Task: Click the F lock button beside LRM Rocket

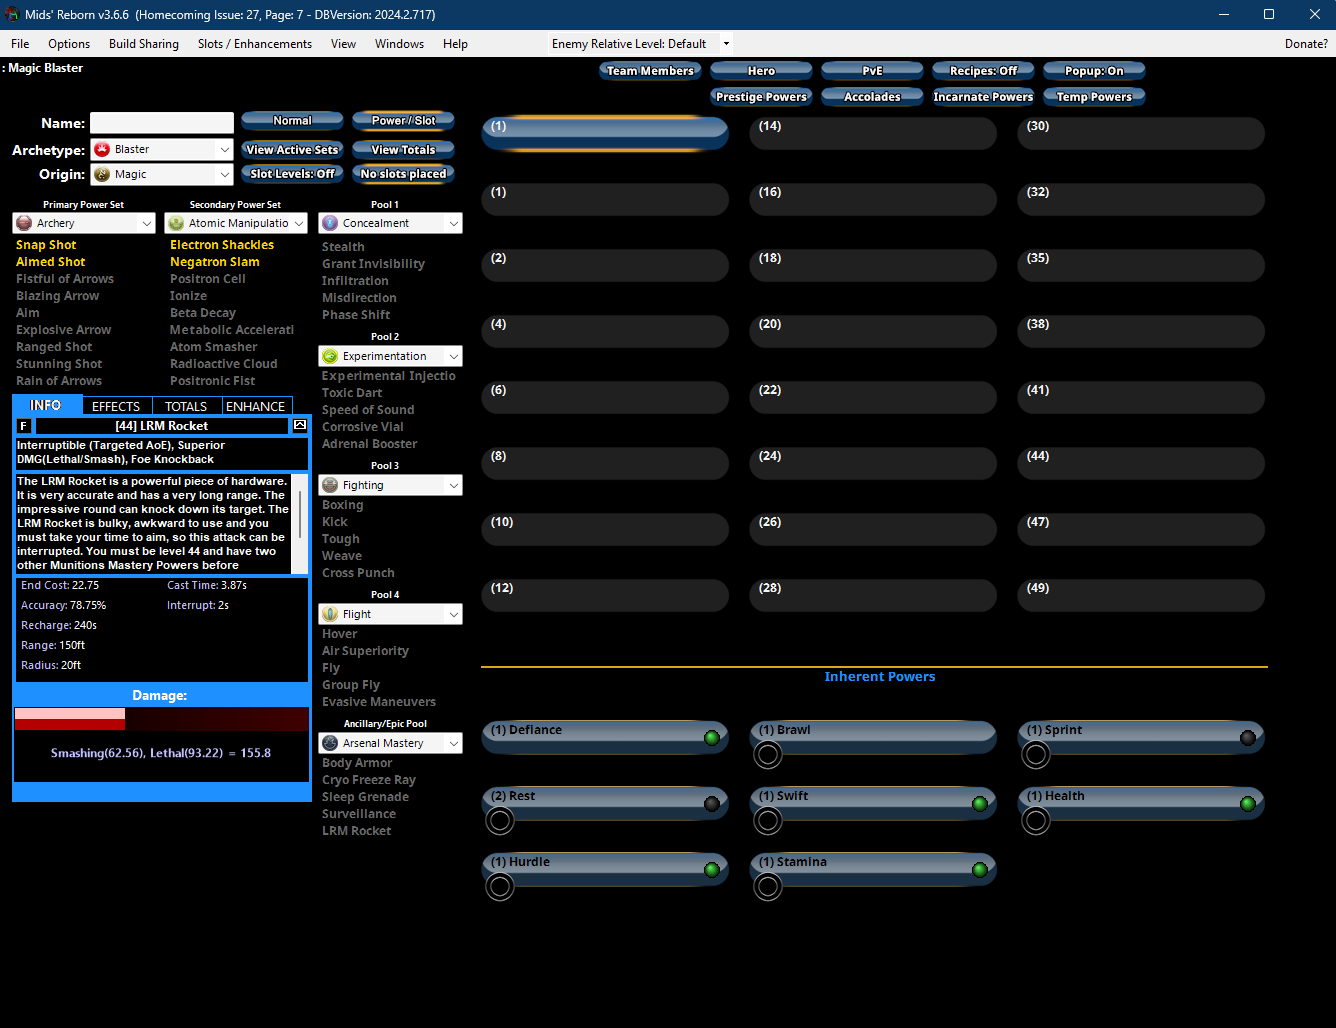Action: [24, 426]
